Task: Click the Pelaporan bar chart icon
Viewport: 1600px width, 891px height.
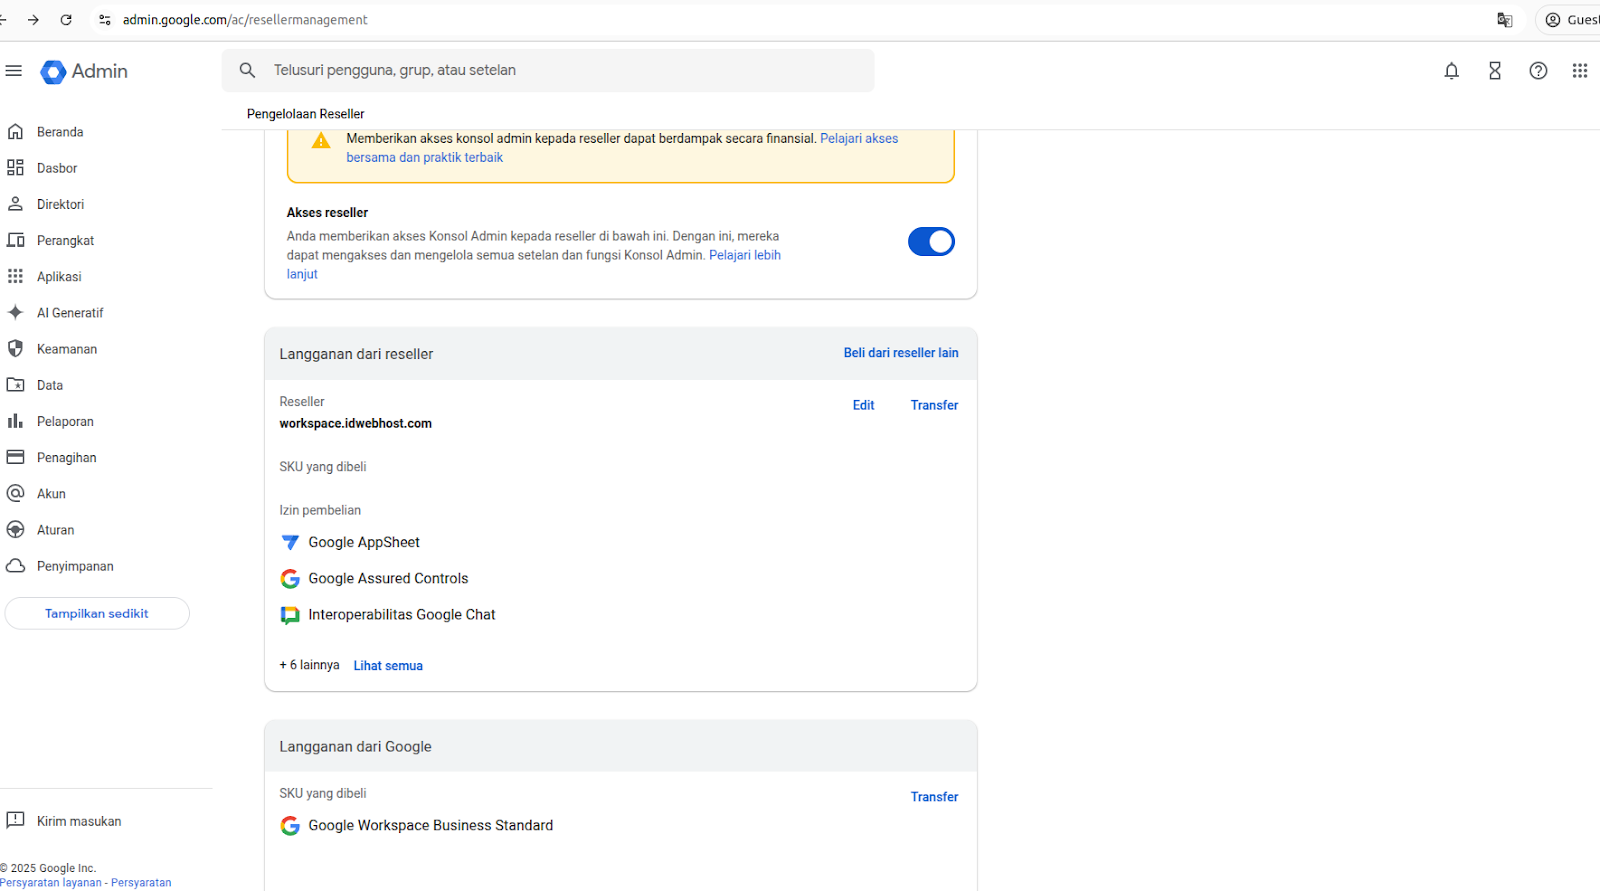Action: (15, 421)
